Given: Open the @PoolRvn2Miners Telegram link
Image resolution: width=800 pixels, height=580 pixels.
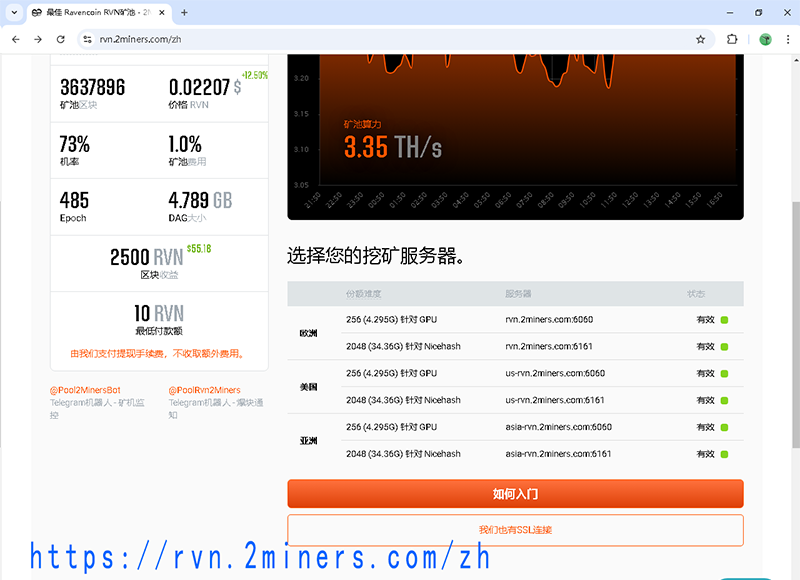Looking at the screenshot, I should [x=204, y=390].
